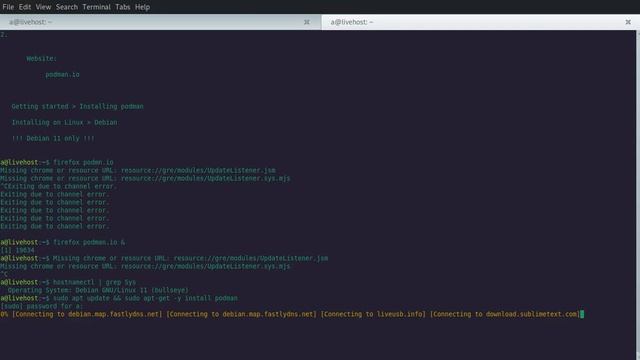
Task: Click first 'UpdateListener.jsm' resource URL line
Action: 138,171
